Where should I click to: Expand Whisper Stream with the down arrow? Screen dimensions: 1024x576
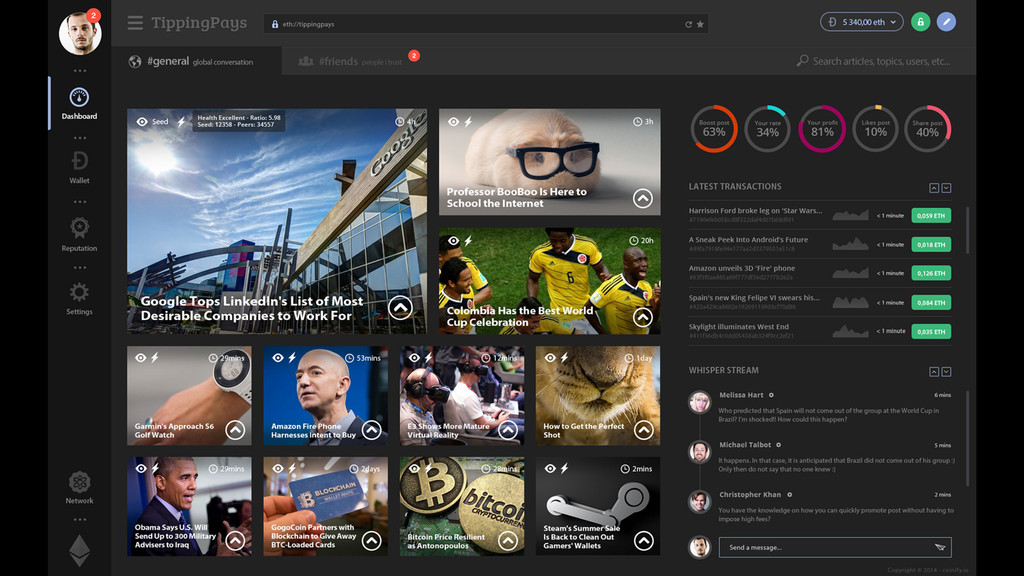pos(946,372)
